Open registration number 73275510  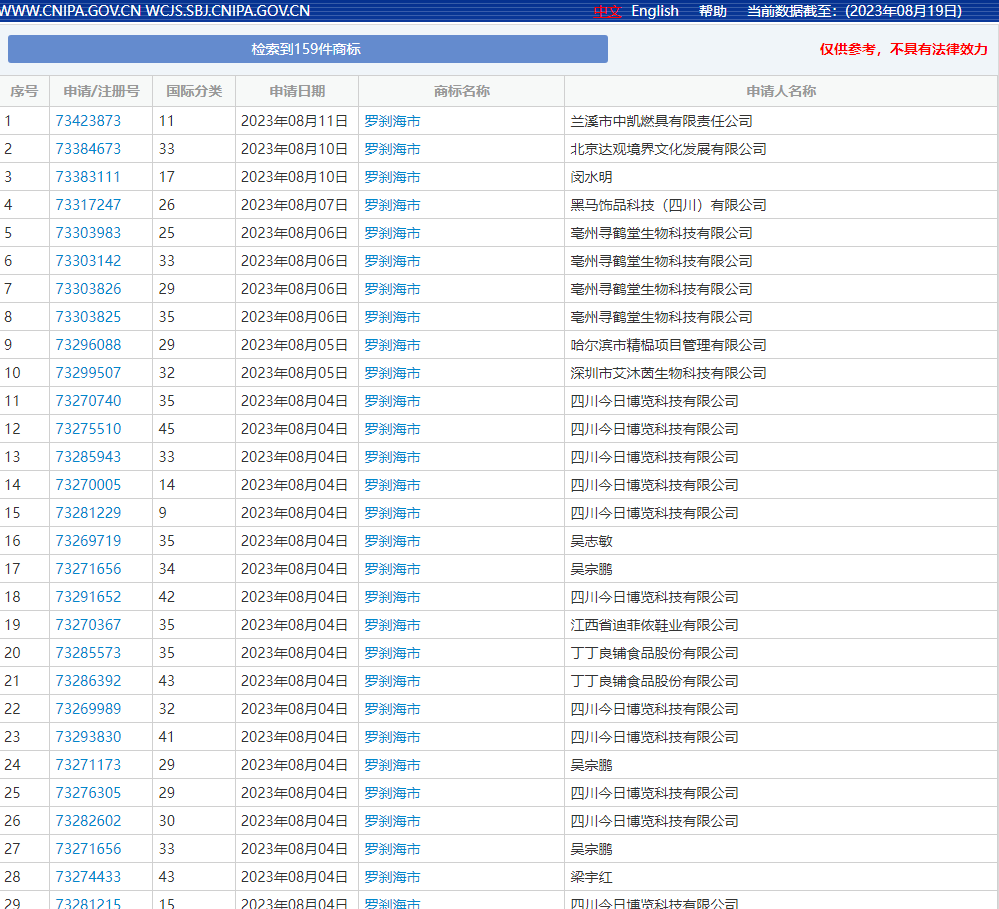pyautogui.click(x=88, y=429)
